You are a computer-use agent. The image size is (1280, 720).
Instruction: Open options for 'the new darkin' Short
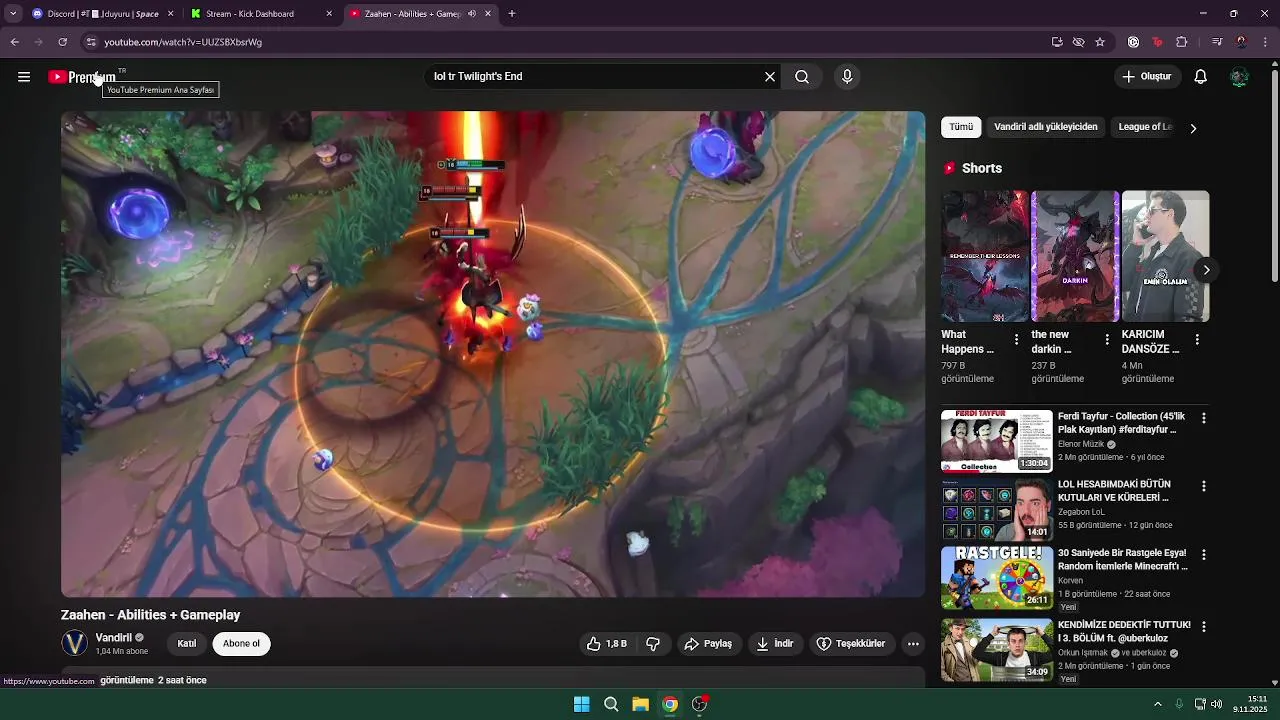1106,340
